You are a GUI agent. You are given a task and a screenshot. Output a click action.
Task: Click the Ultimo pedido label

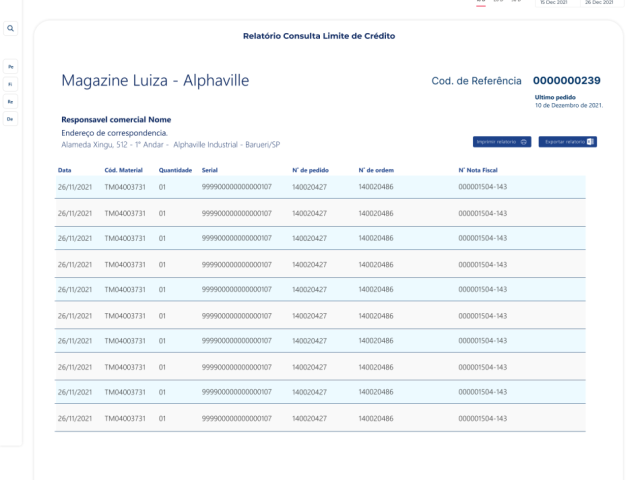555,97
